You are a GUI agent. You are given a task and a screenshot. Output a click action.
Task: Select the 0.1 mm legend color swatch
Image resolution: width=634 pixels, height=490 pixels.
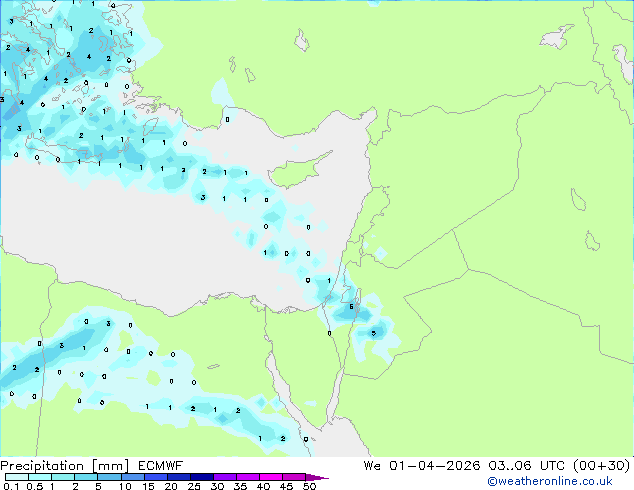pyautogui.click(x=17, y=477)
